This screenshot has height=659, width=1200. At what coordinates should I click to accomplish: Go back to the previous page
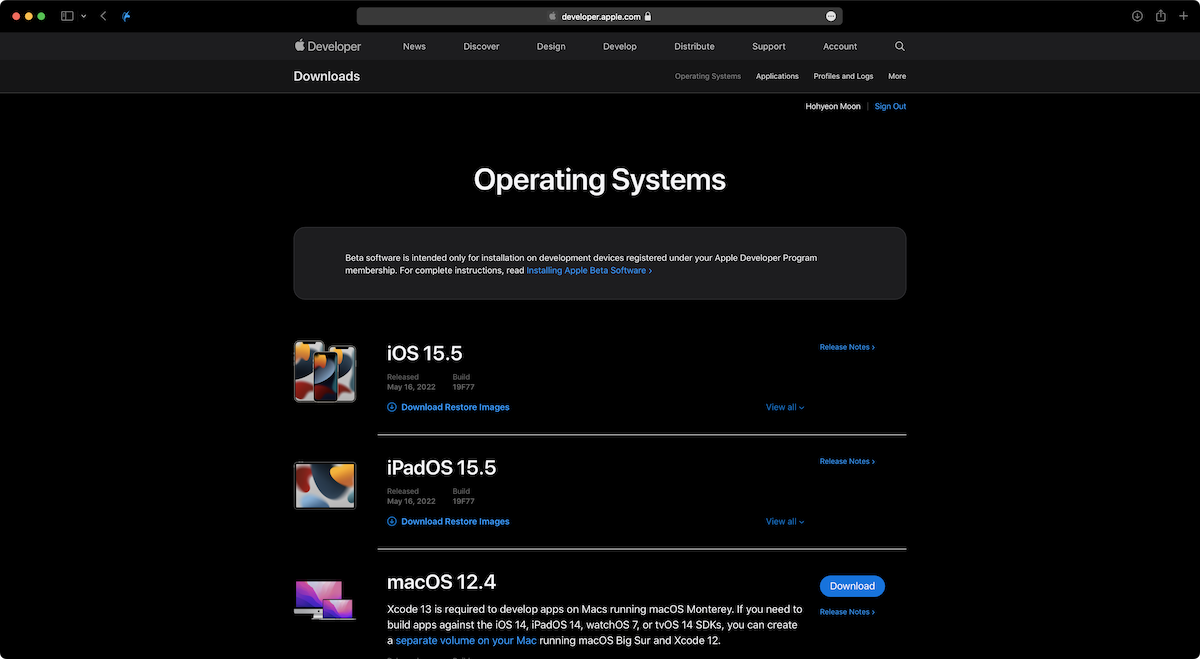click(103, 16)
